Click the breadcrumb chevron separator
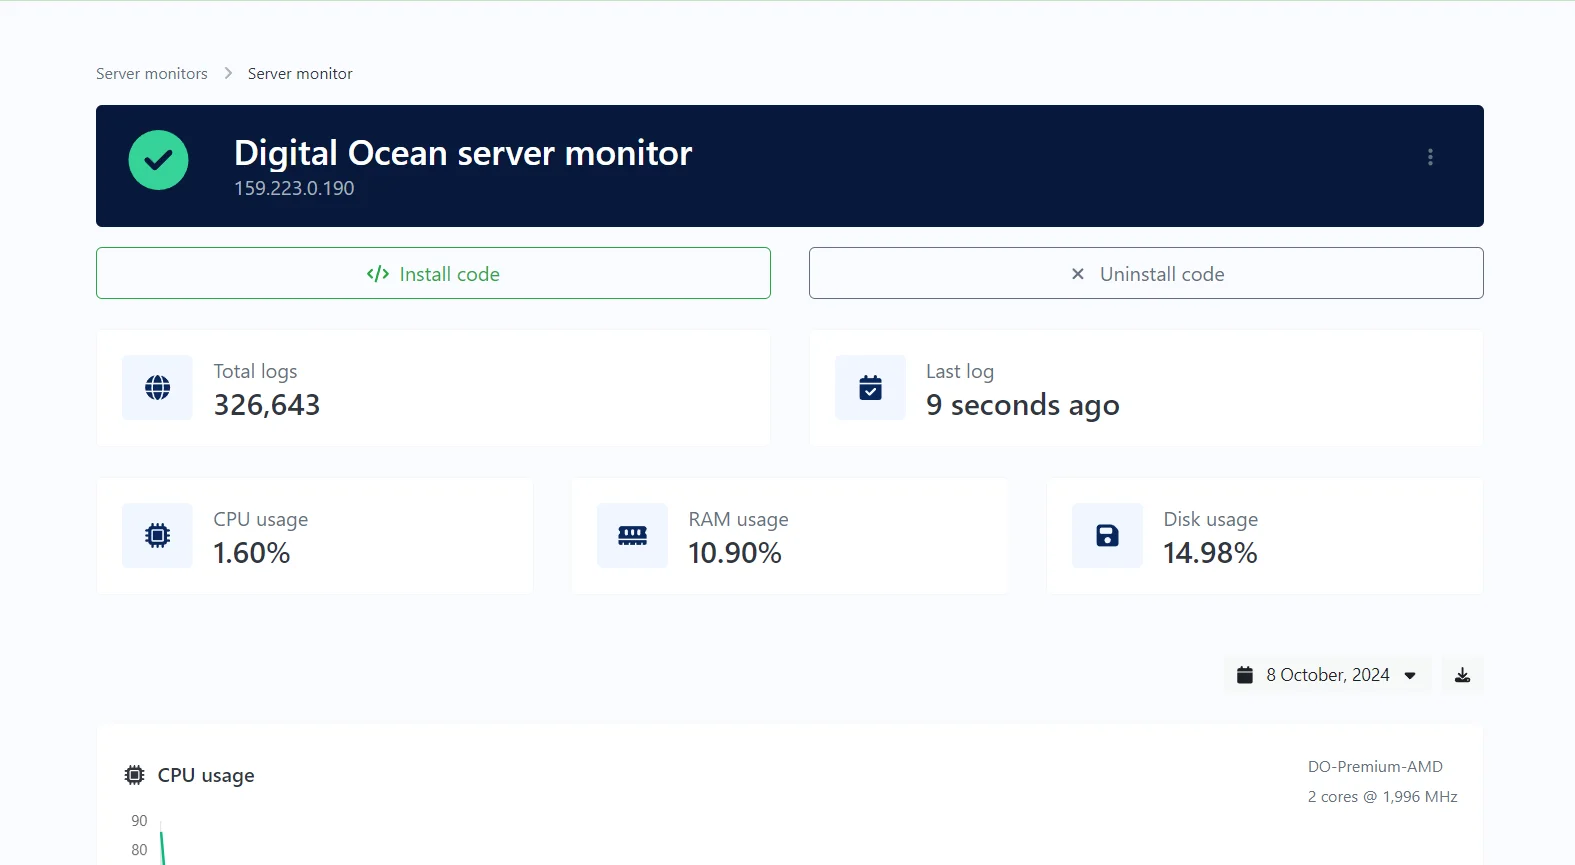Screen dimensions: 1575x865 pyautogui.click(x=228, y=74)
